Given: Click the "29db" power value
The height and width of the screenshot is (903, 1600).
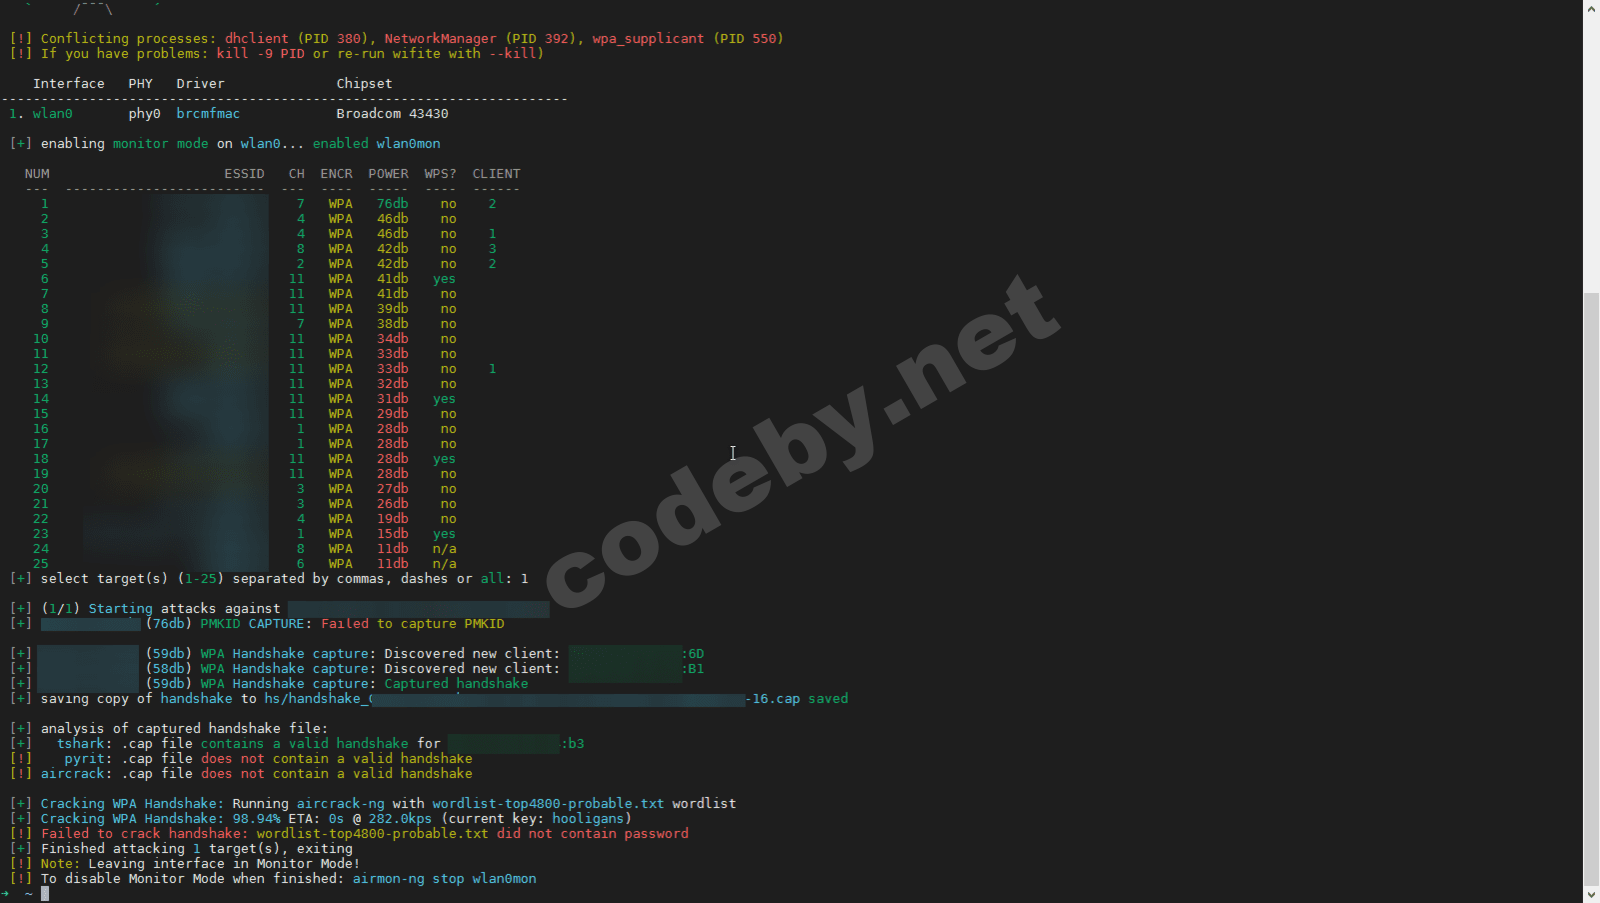Looking at the screenshot, I should tap(393, 414).
